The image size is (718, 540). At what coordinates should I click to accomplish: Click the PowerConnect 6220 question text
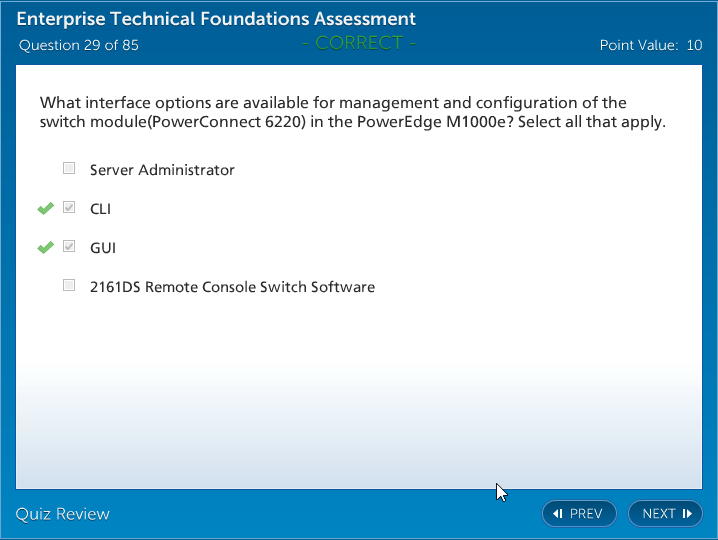point(352,113)
